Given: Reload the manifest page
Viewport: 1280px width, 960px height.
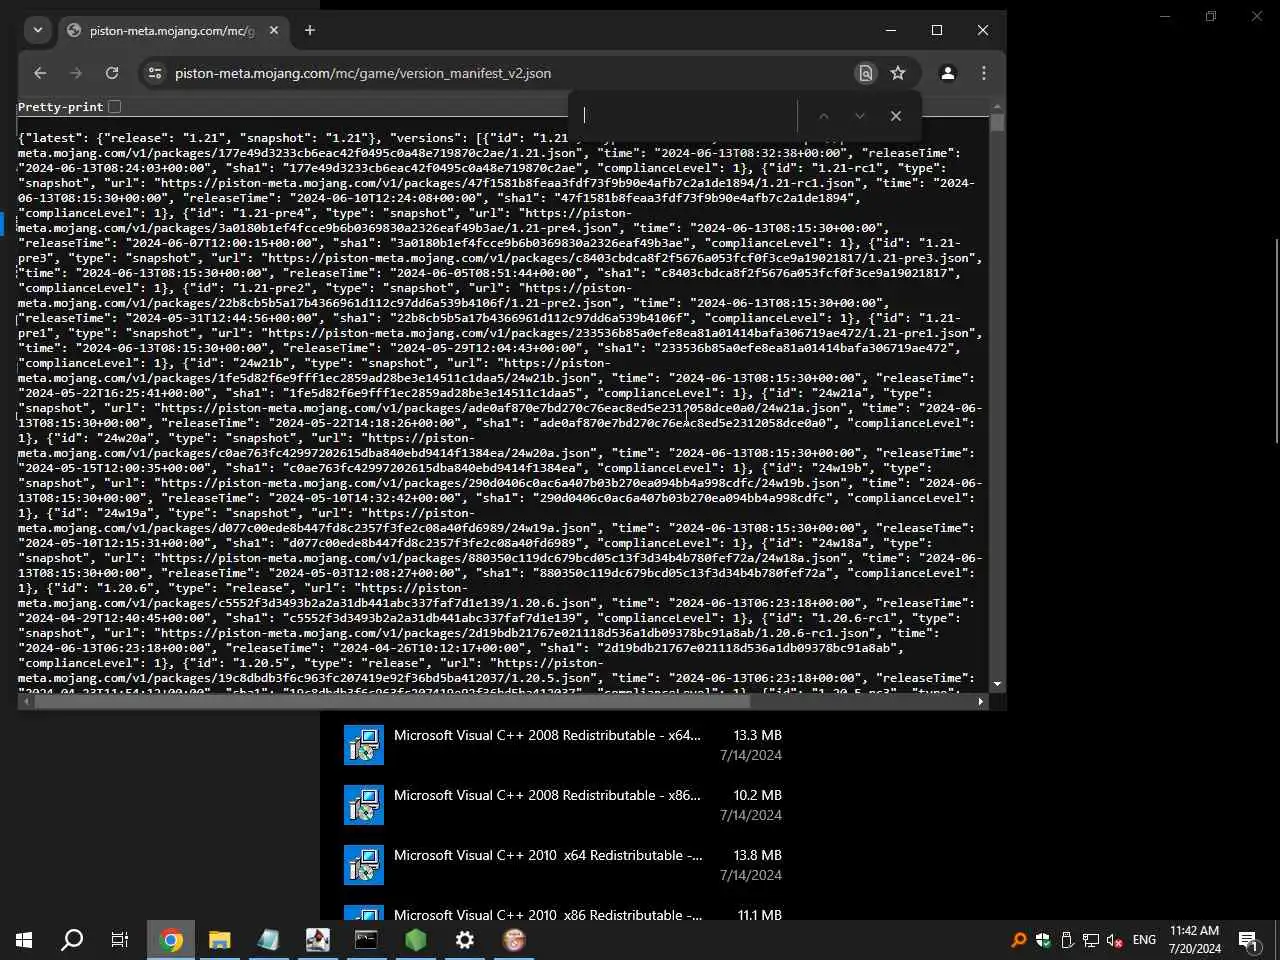Looking at the screenshot, I should [x=112, y=73].
